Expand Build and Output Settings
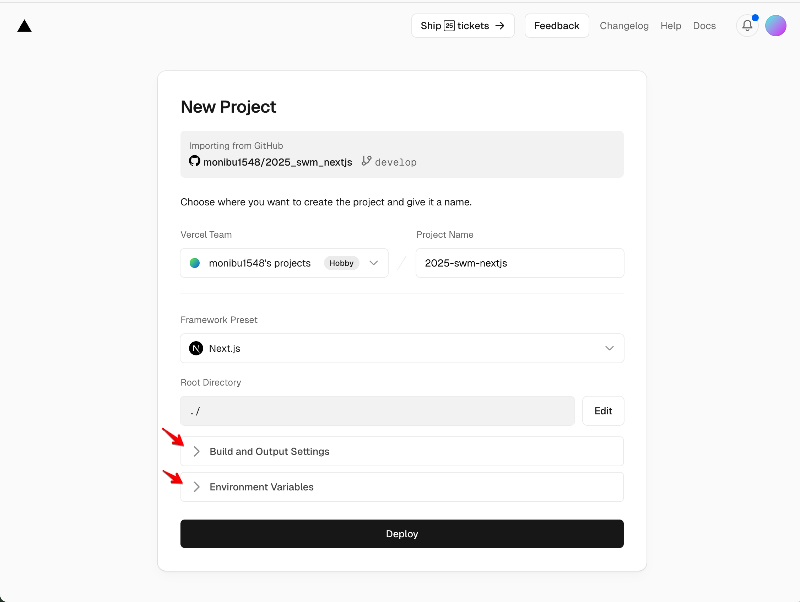 point(402,452)
